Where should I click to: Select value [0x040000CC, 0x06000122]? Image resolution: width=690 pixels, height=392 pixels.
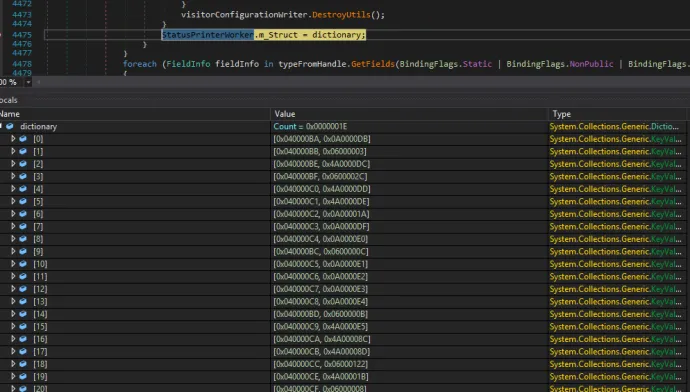pyautogui.click(x=321, y=364)
